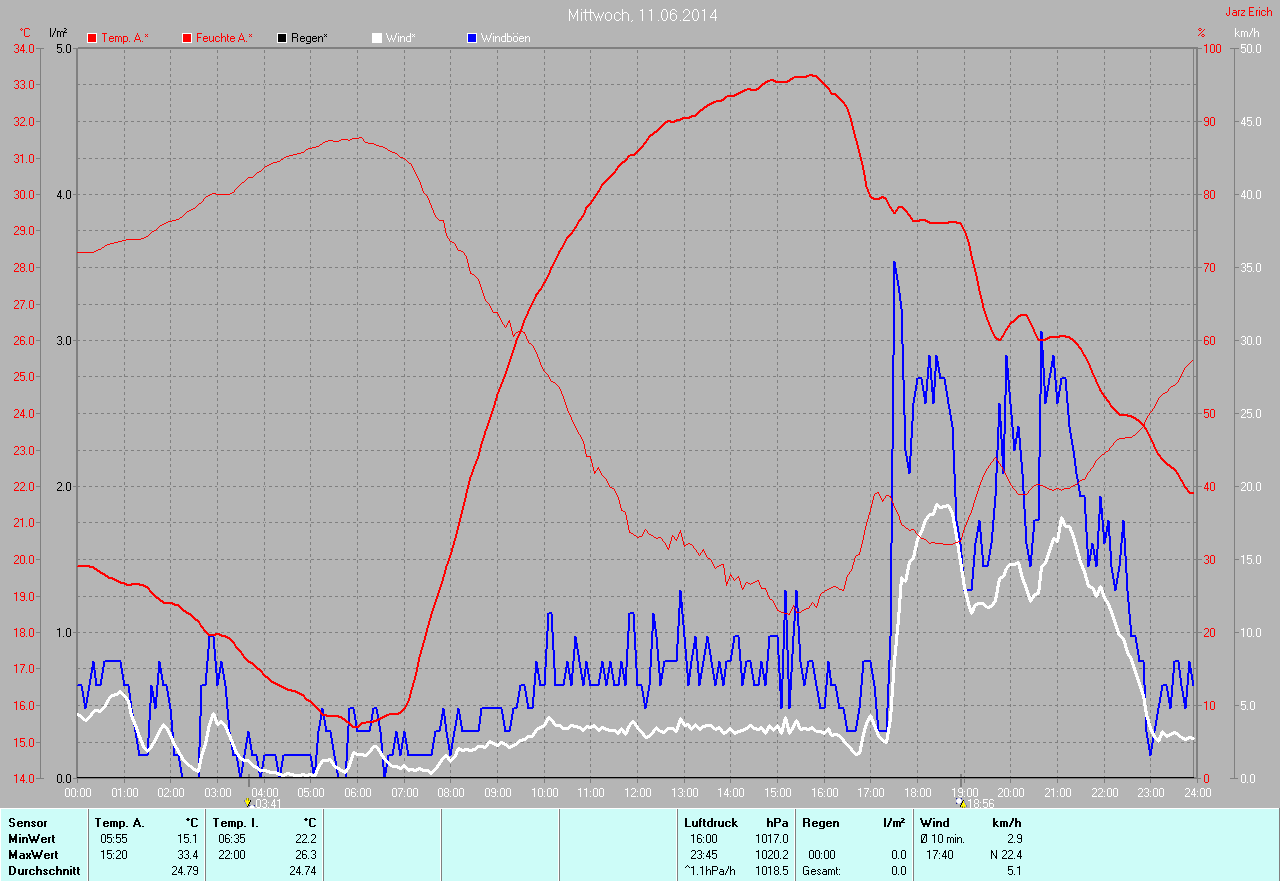Click the red Temp. A. legend swatch

tap(92, 38)
